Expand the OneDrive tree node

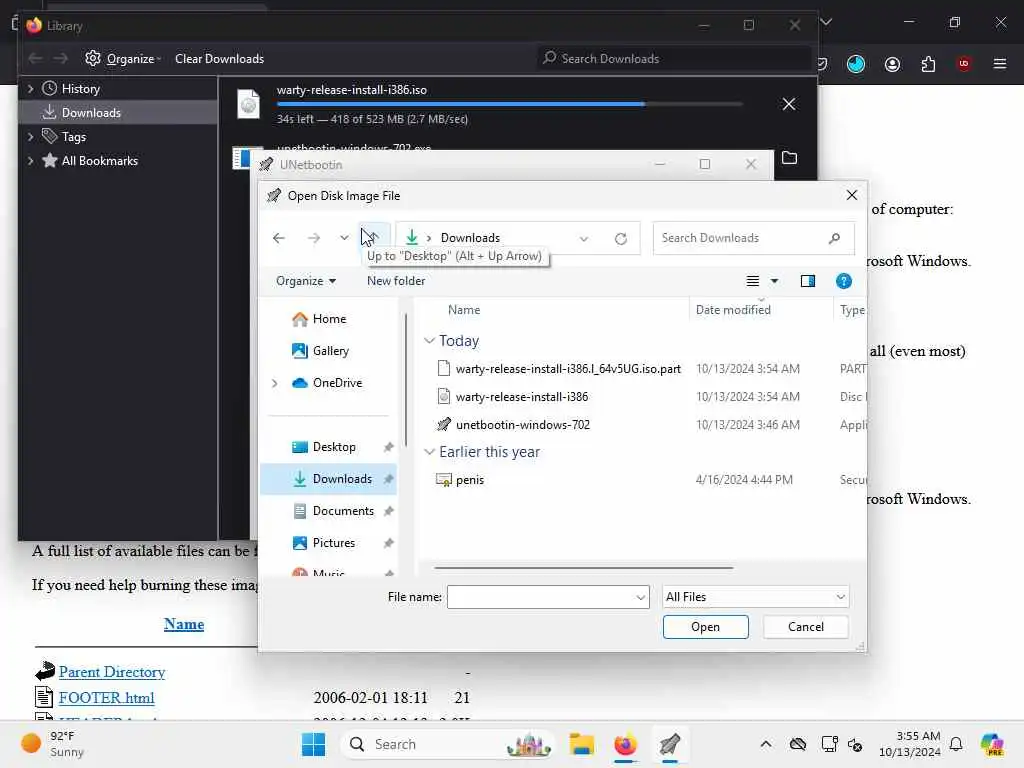click(x=275, y=383)
